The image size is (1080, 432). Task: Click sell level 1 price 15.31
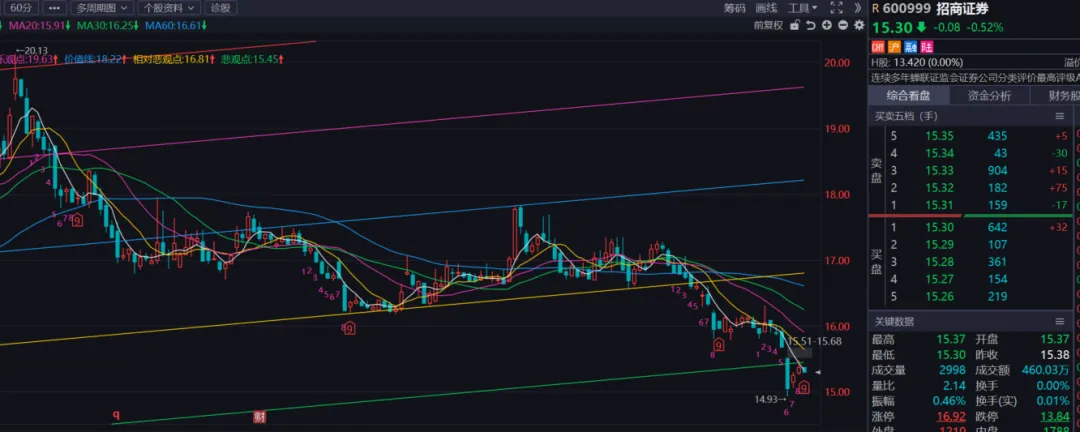pyautogui.click(x=938, y=205)
